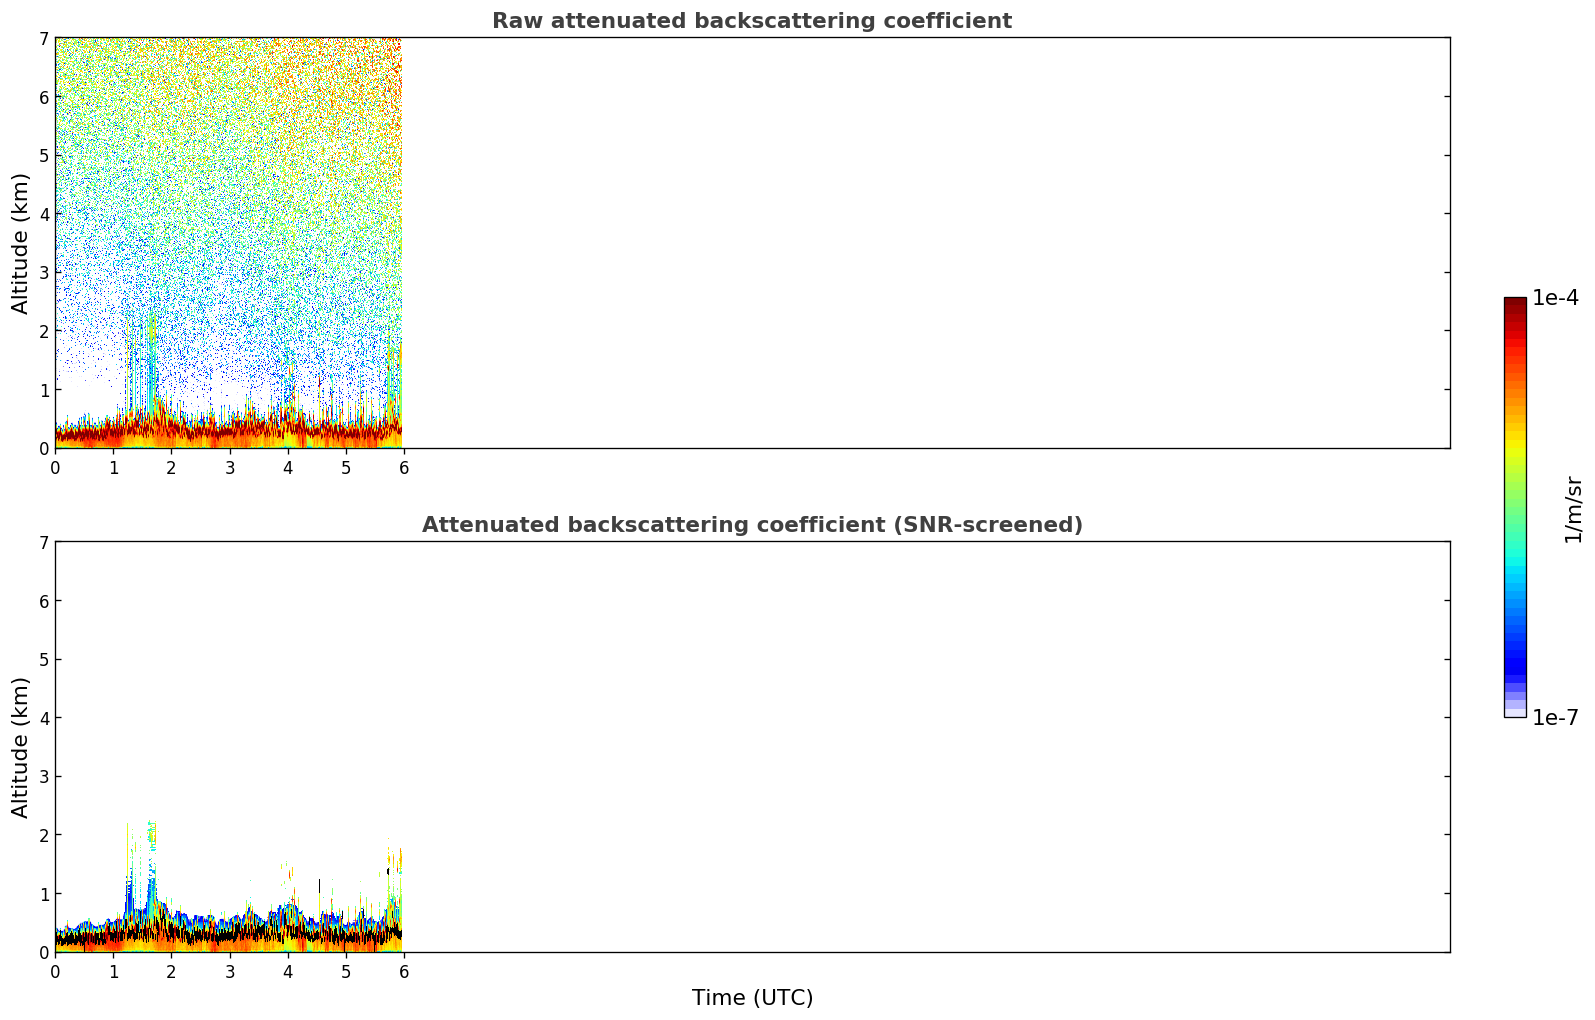This screenshot has width=1595, height=1020.
Task: Click the 7 km tick on the top altitude axis
Action: tap(43, 38)
